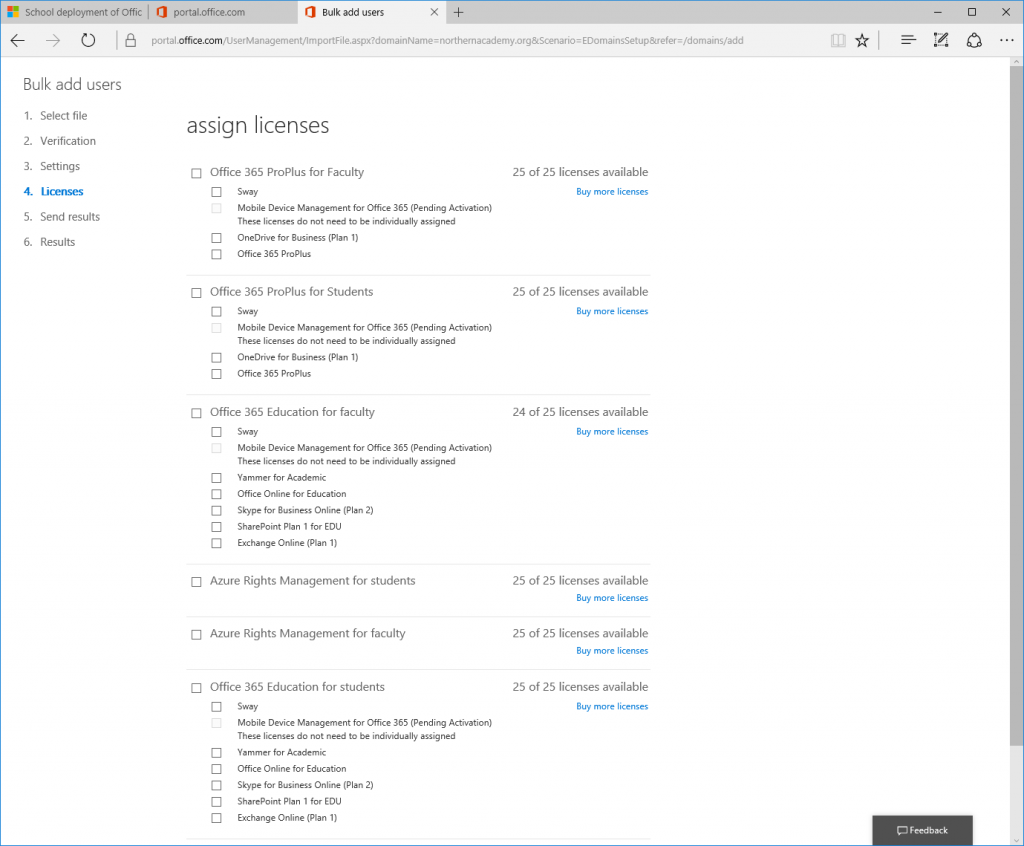The width and height of the screenshot is (1024, 846).
Task: Check Office 365 ProPlus for Students license
Action: [196, 293]
